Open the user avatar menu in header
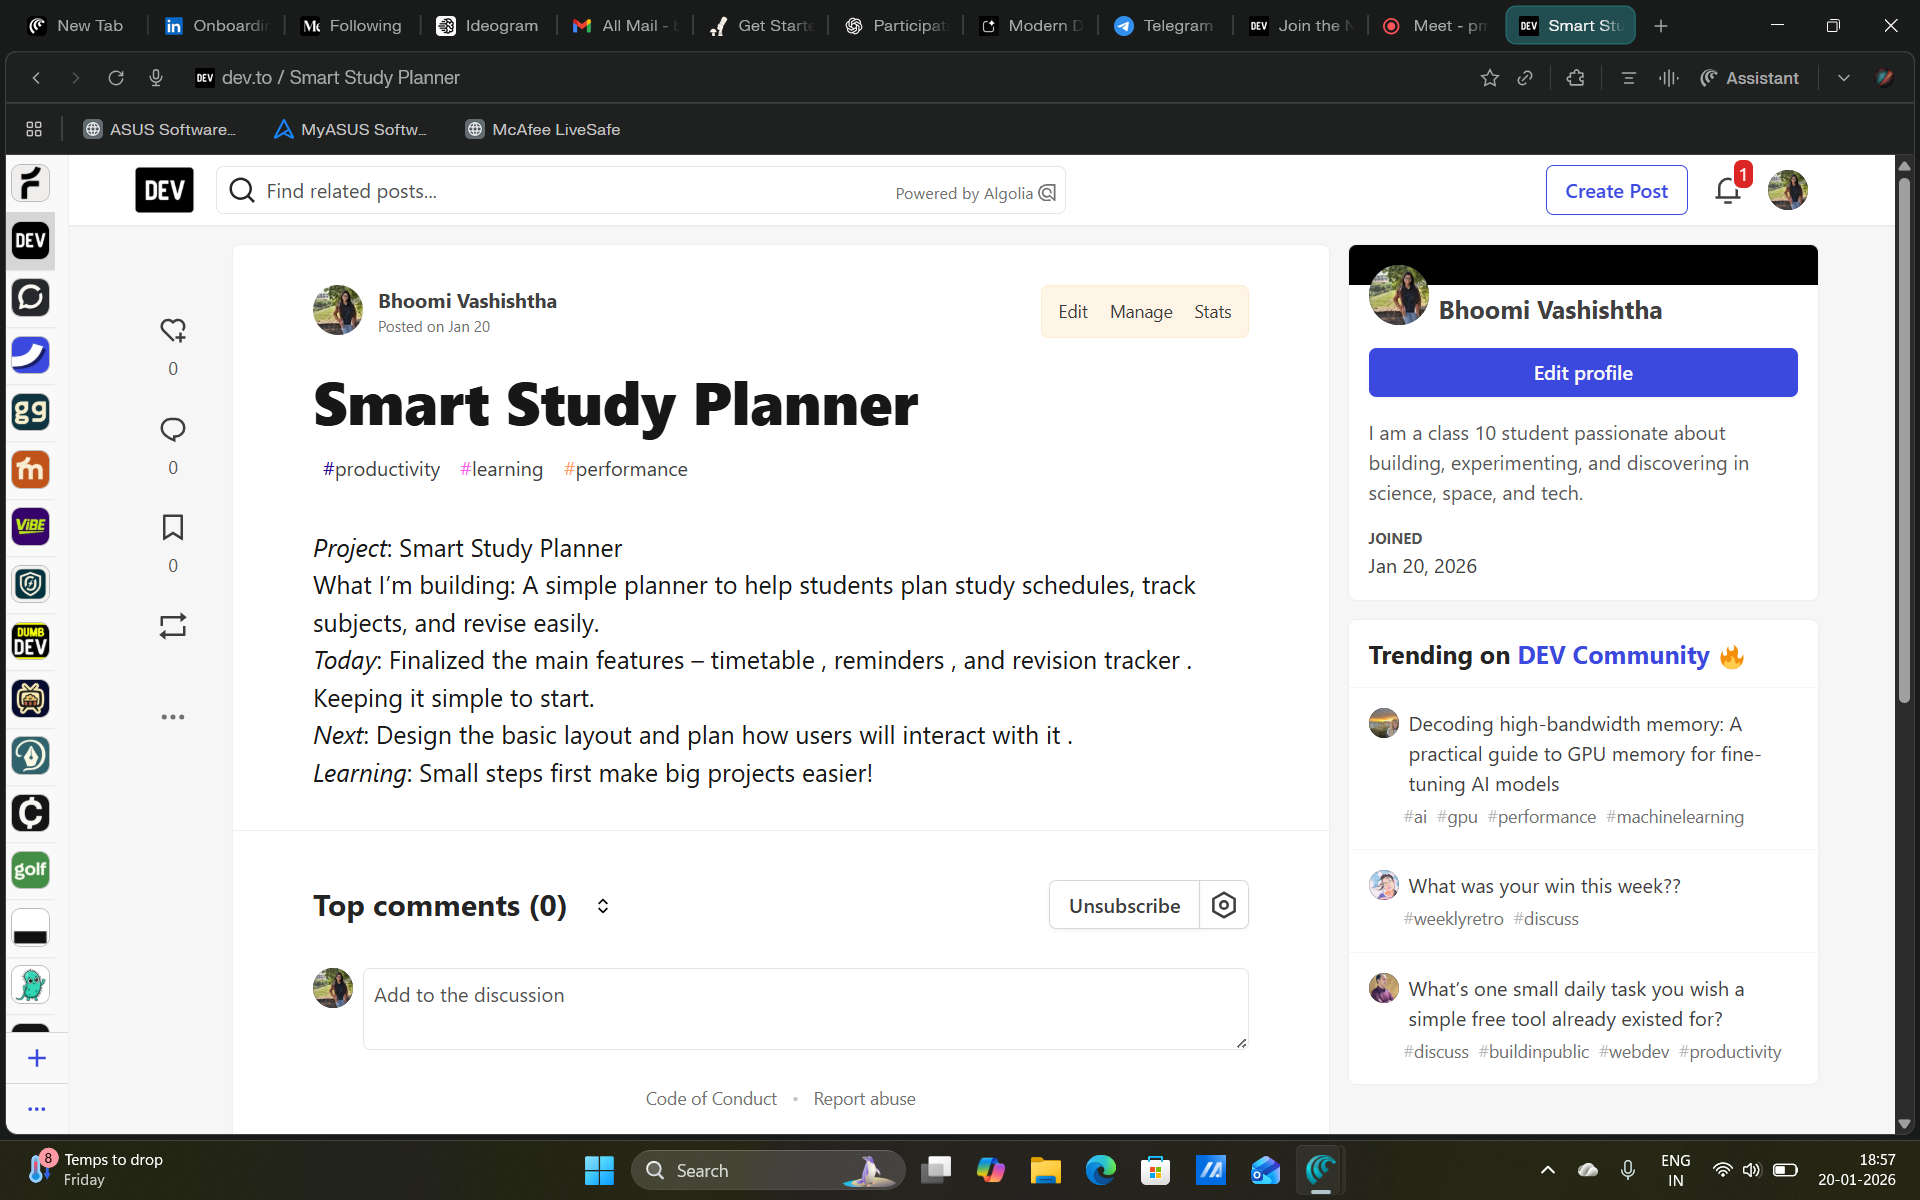This screenshot has height=1200, width=1920. (x=1787, y=190)
